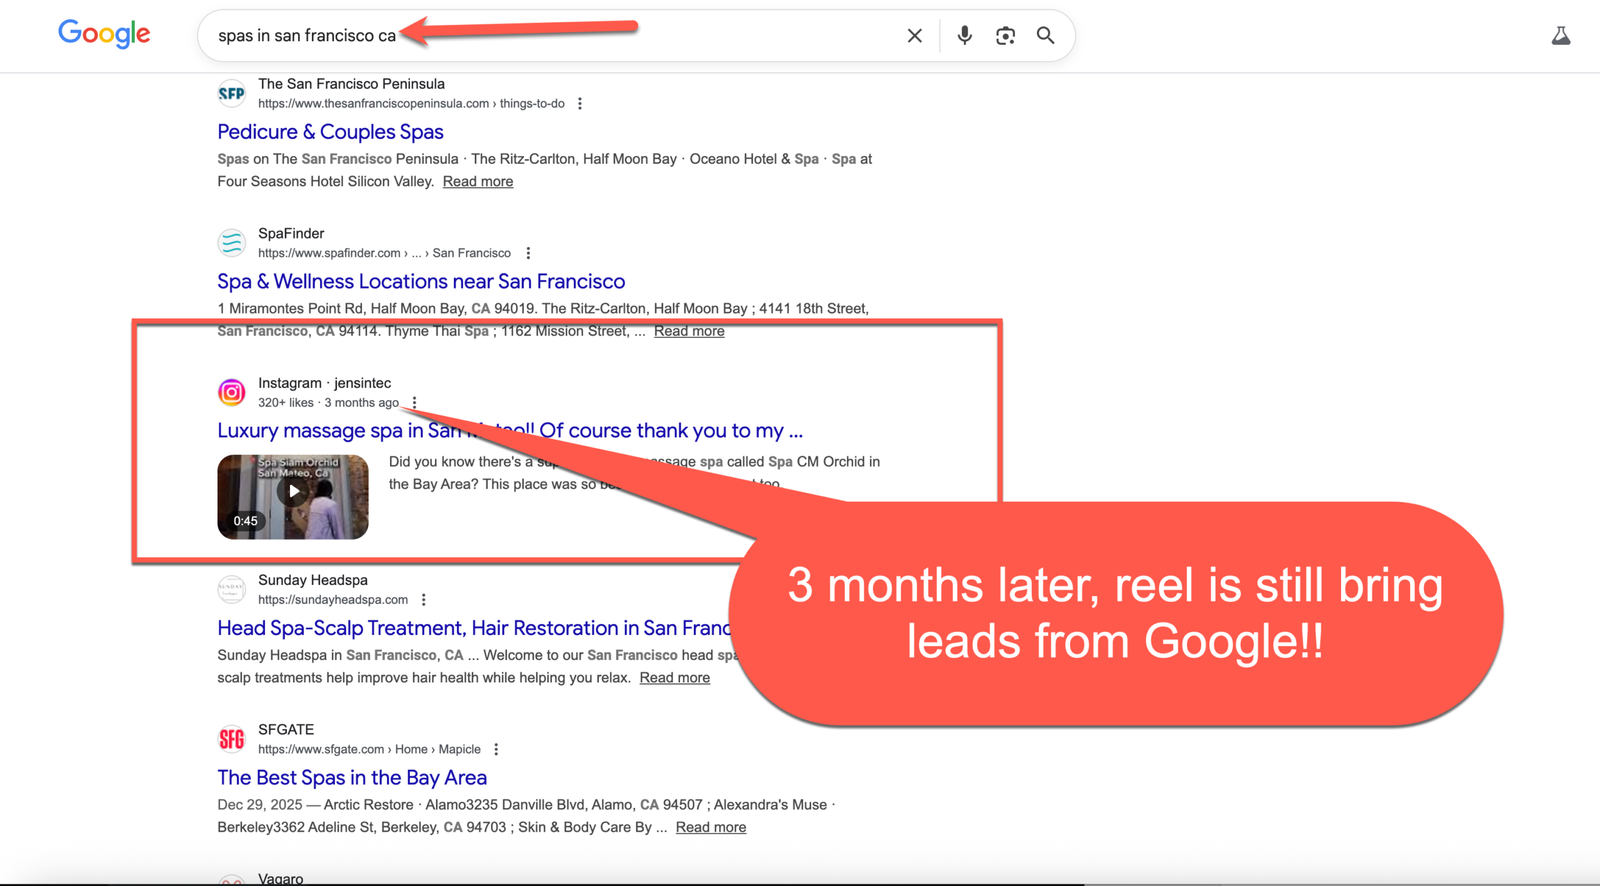Click the Instagram favicon icon

pos(232,392)
